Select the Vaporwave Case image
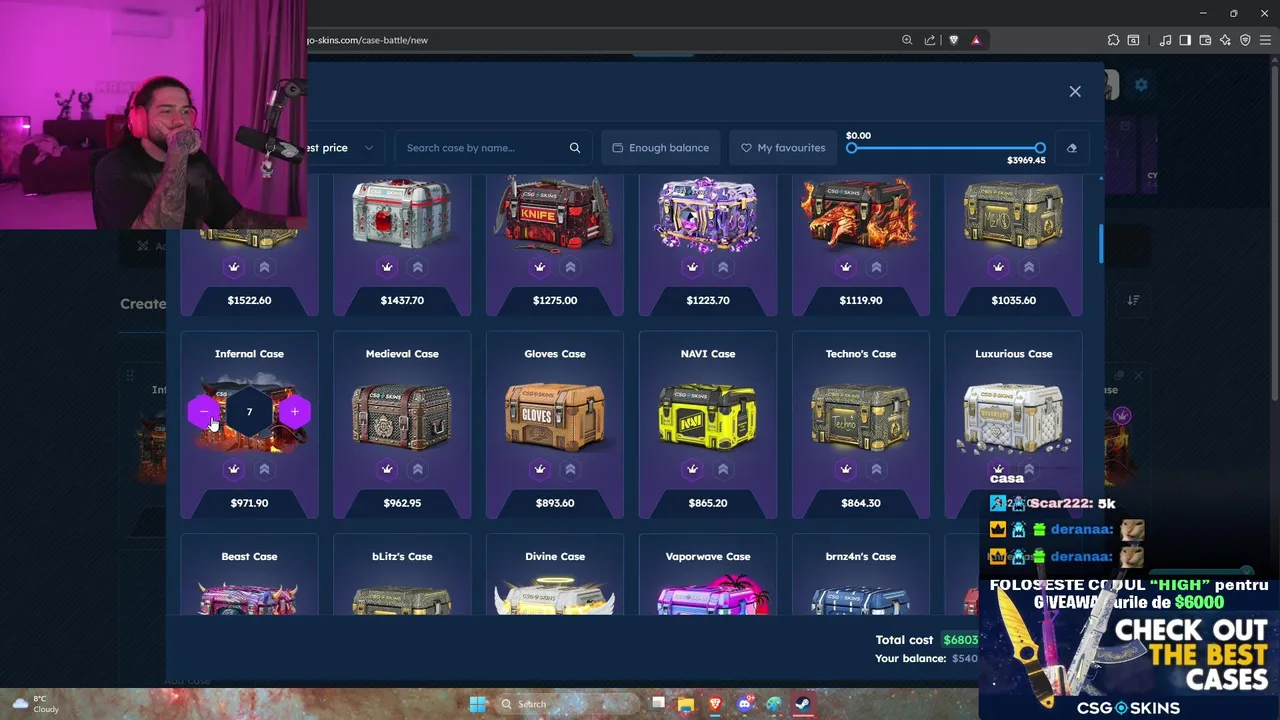Image resolution: width=1280 pixels, height=720 pixels. [708, 595]
